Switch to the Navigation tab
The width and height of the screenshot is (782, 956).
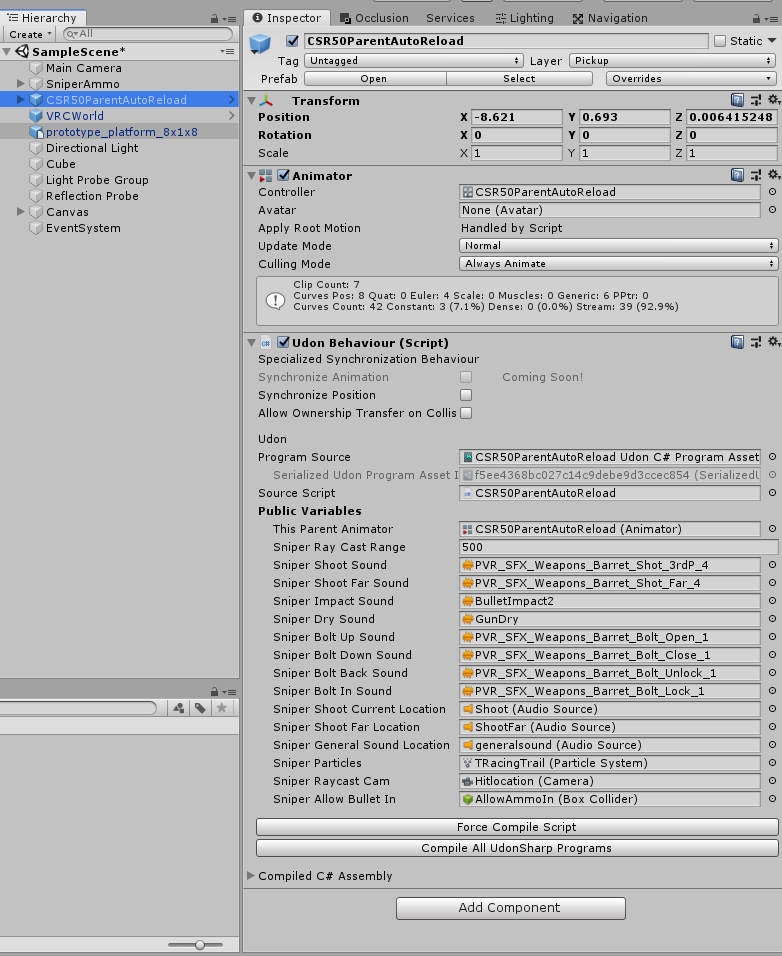click(x=610, y=18)
